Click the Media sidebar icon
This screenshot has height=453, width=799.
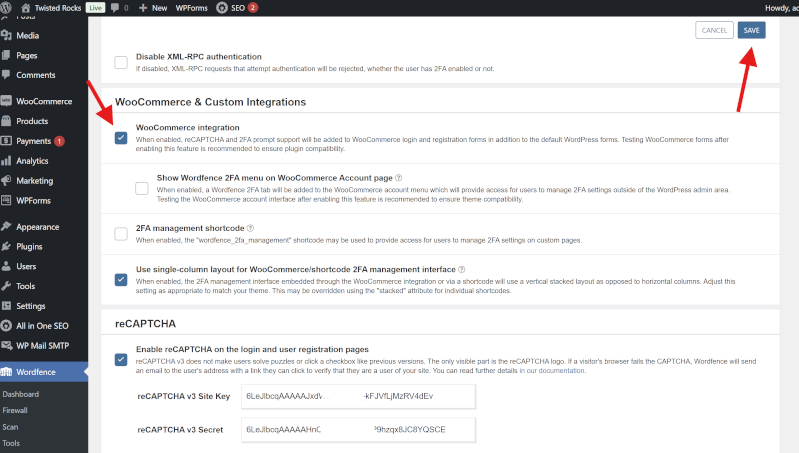click(6, 35)
